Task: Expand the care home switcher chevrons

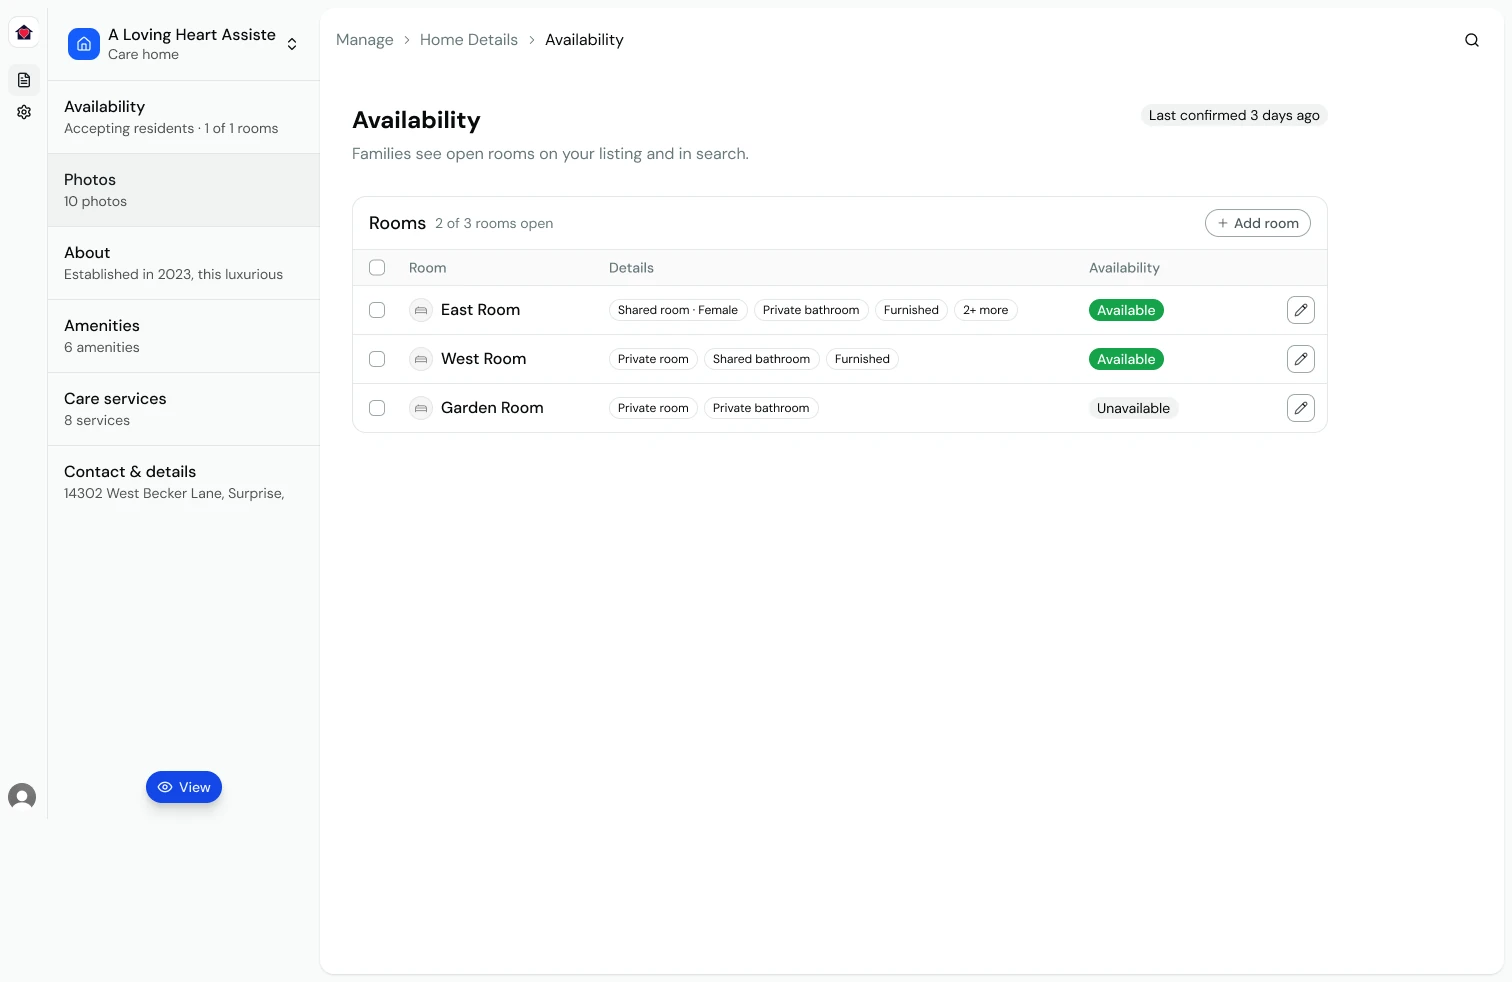Action: [292, 44]
